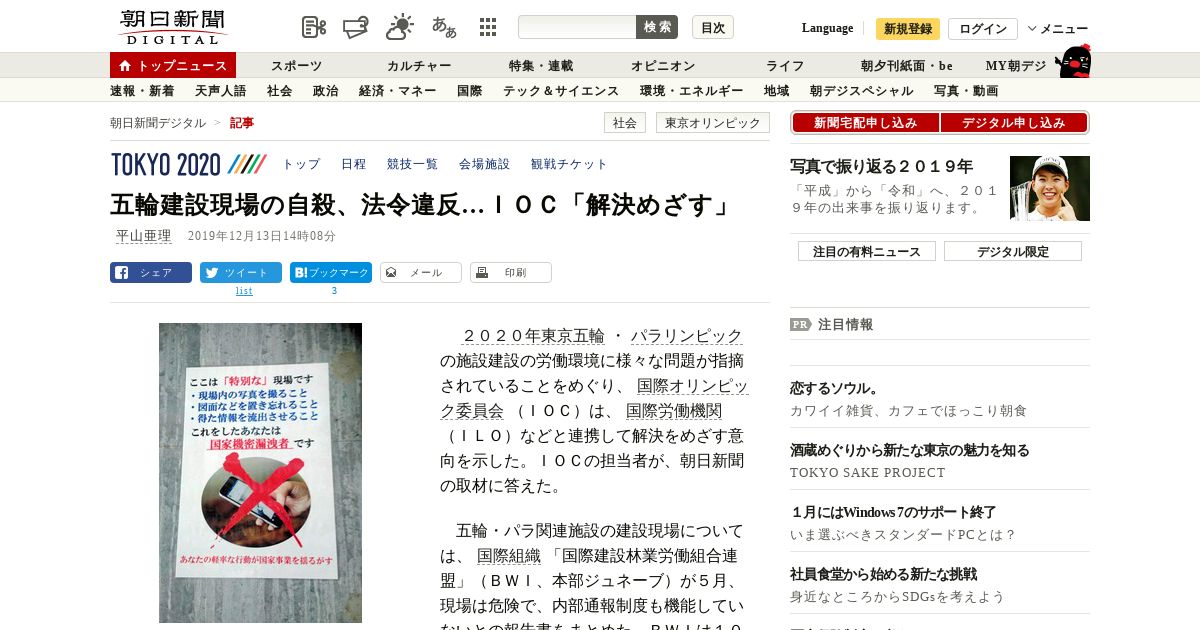Open 写真で振り返る２０１９年 headline

[x=881, y=166]
